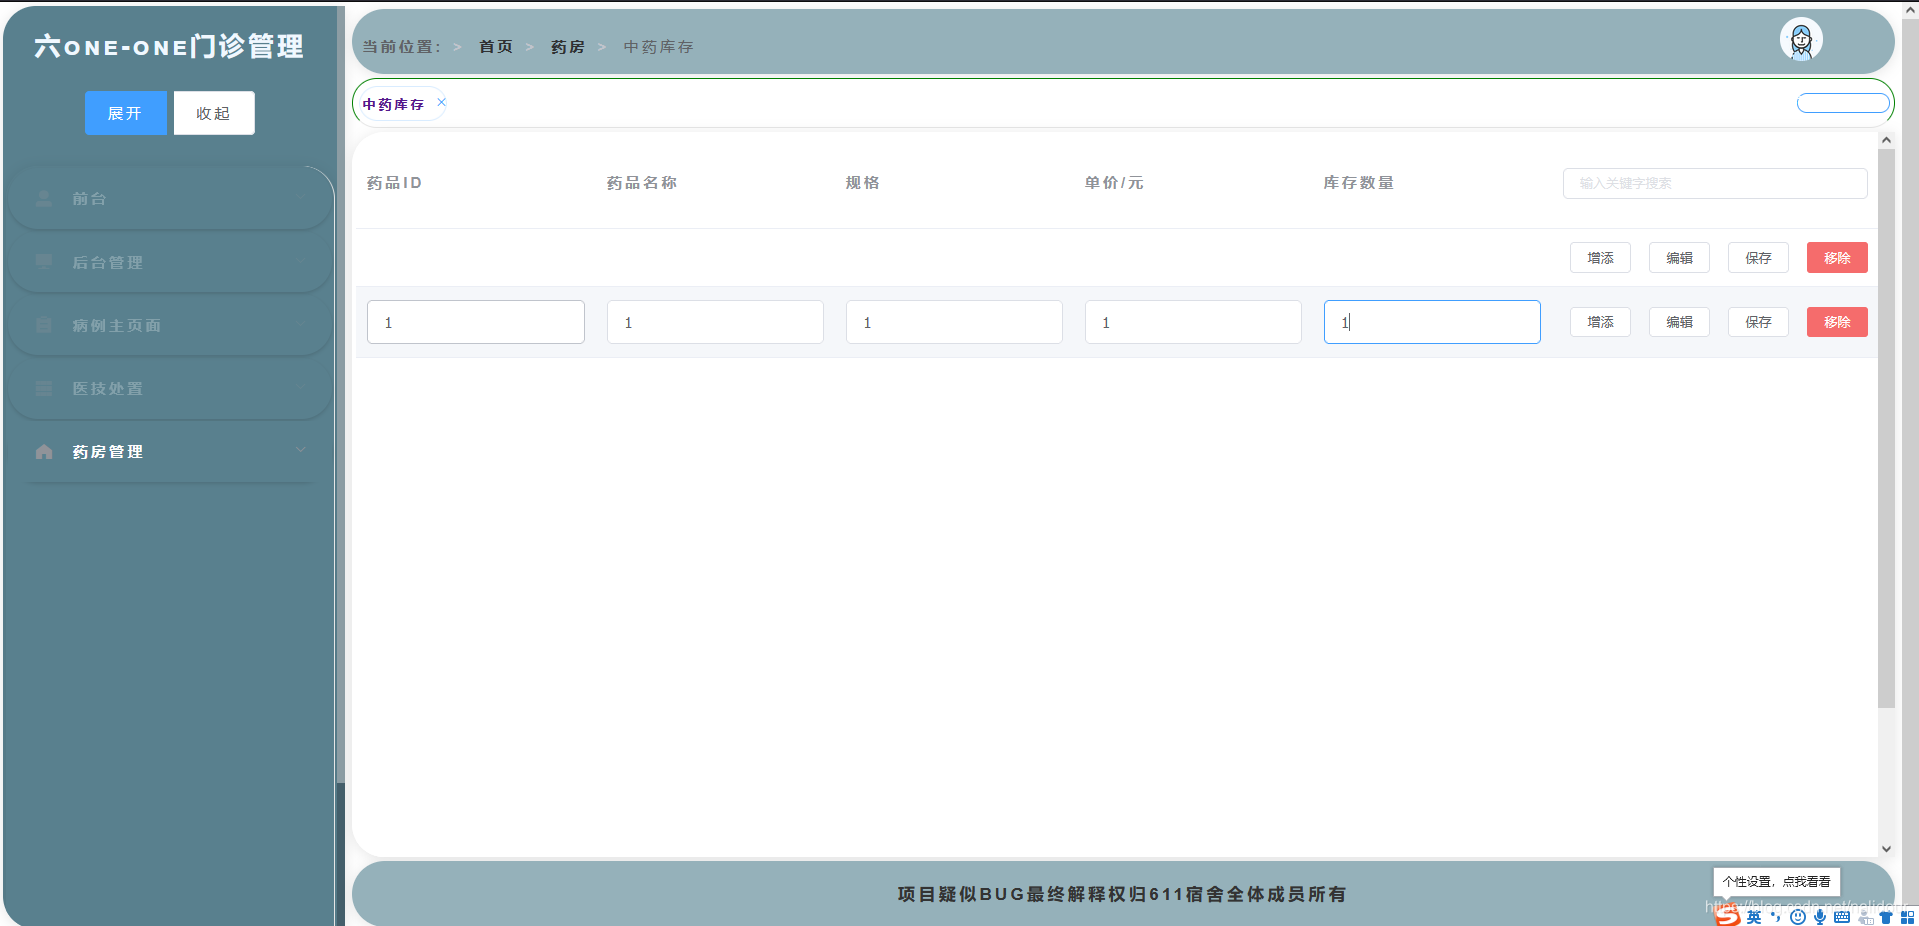Click red 移除 in the data row
This screenshot has height=926, width=1919.
pyautogui.click(x=1837, y=322)
